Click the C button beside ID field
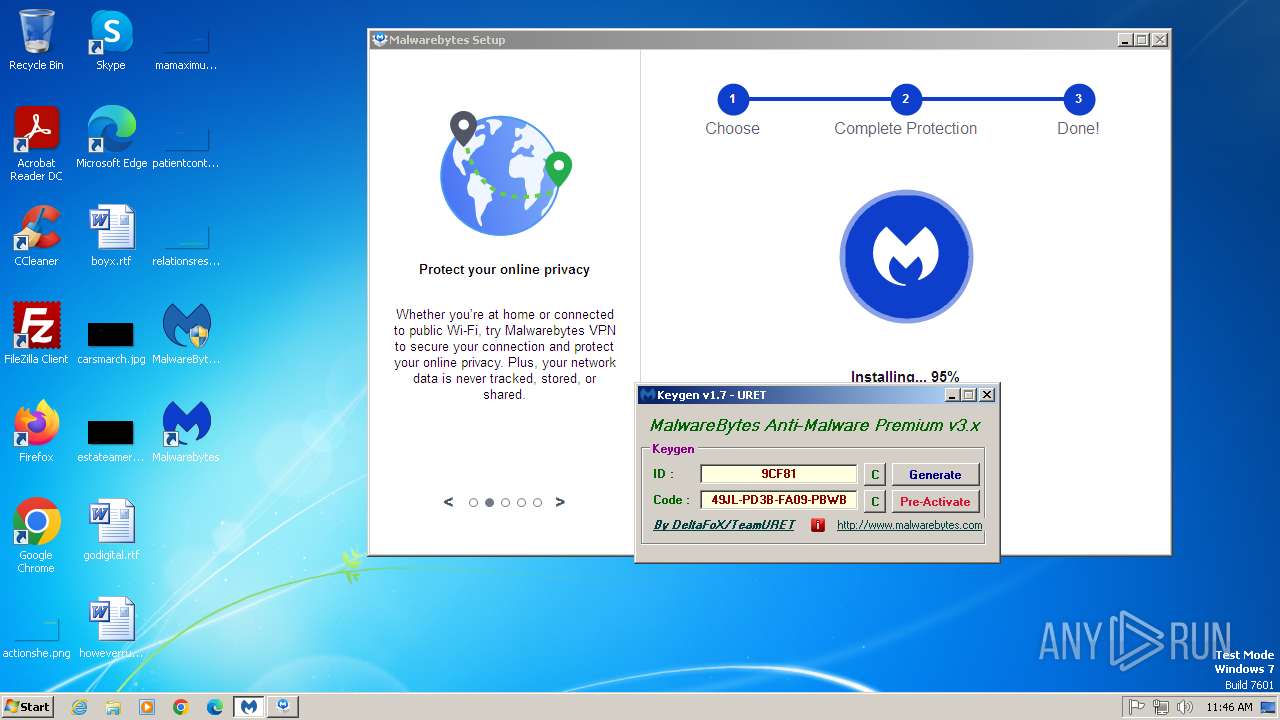Viewport: 1280px width, 720px height. click(x=874, y=475)
